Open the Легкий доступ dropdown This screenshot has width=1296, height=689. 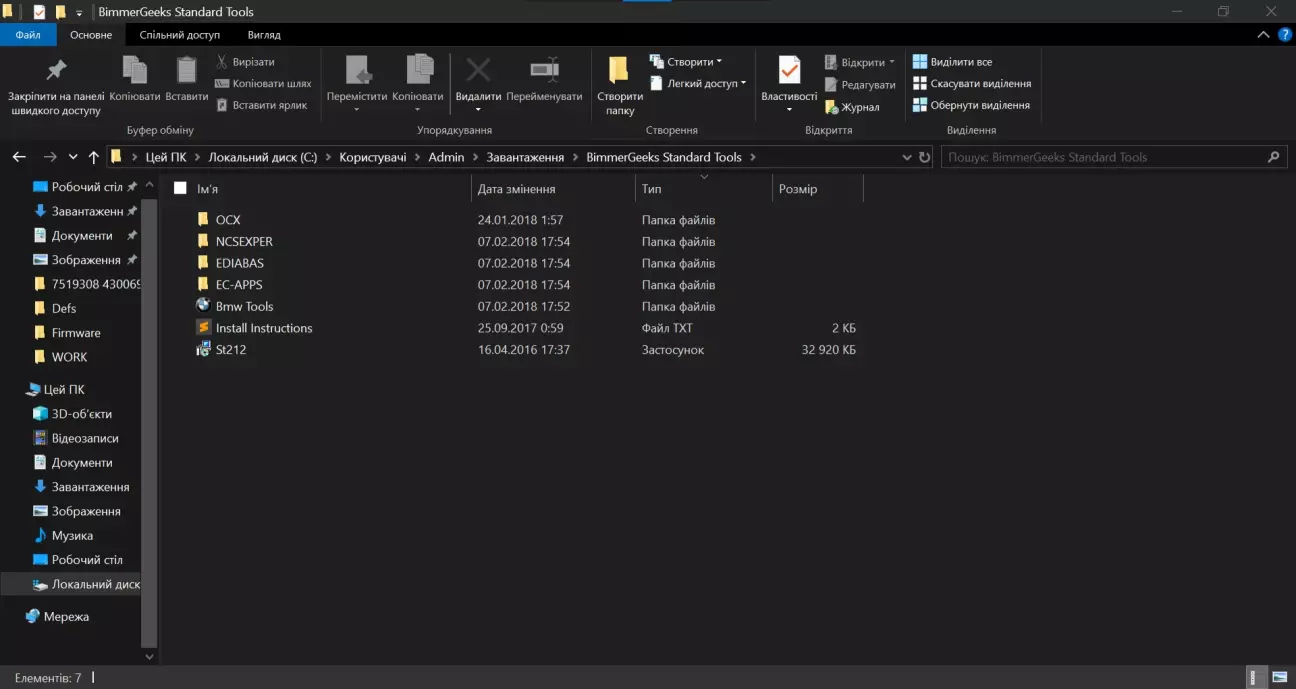click(x=697, y=84)
